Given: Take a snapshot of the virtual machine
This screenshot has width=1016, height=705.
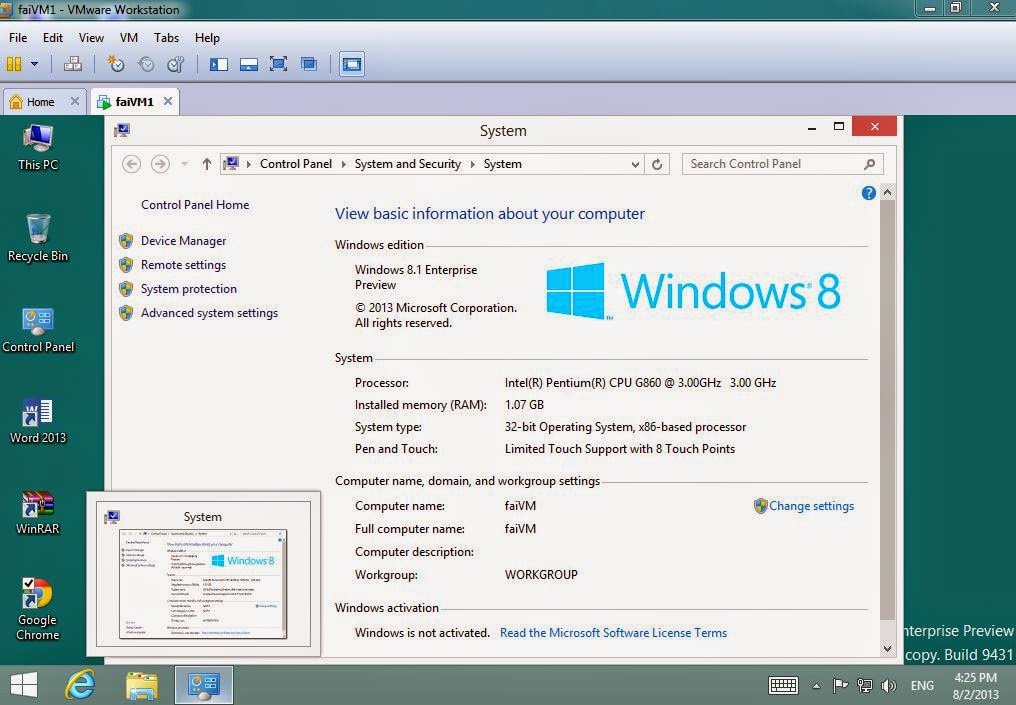Looking at the screenshot, I should pyautogui.click(x=116, y=64).
